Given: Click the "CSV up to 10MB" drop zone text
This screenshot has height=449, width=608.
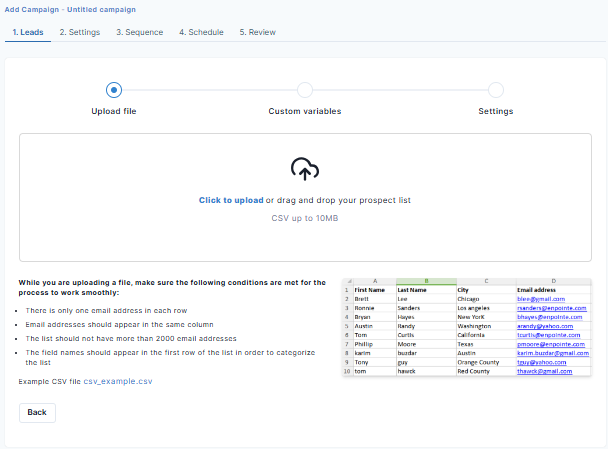Looking at the screenshot, I should click(x=304, y=218).
